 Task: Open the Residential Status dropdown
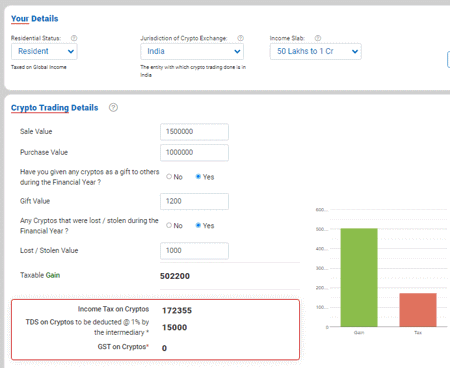point(44,52)
